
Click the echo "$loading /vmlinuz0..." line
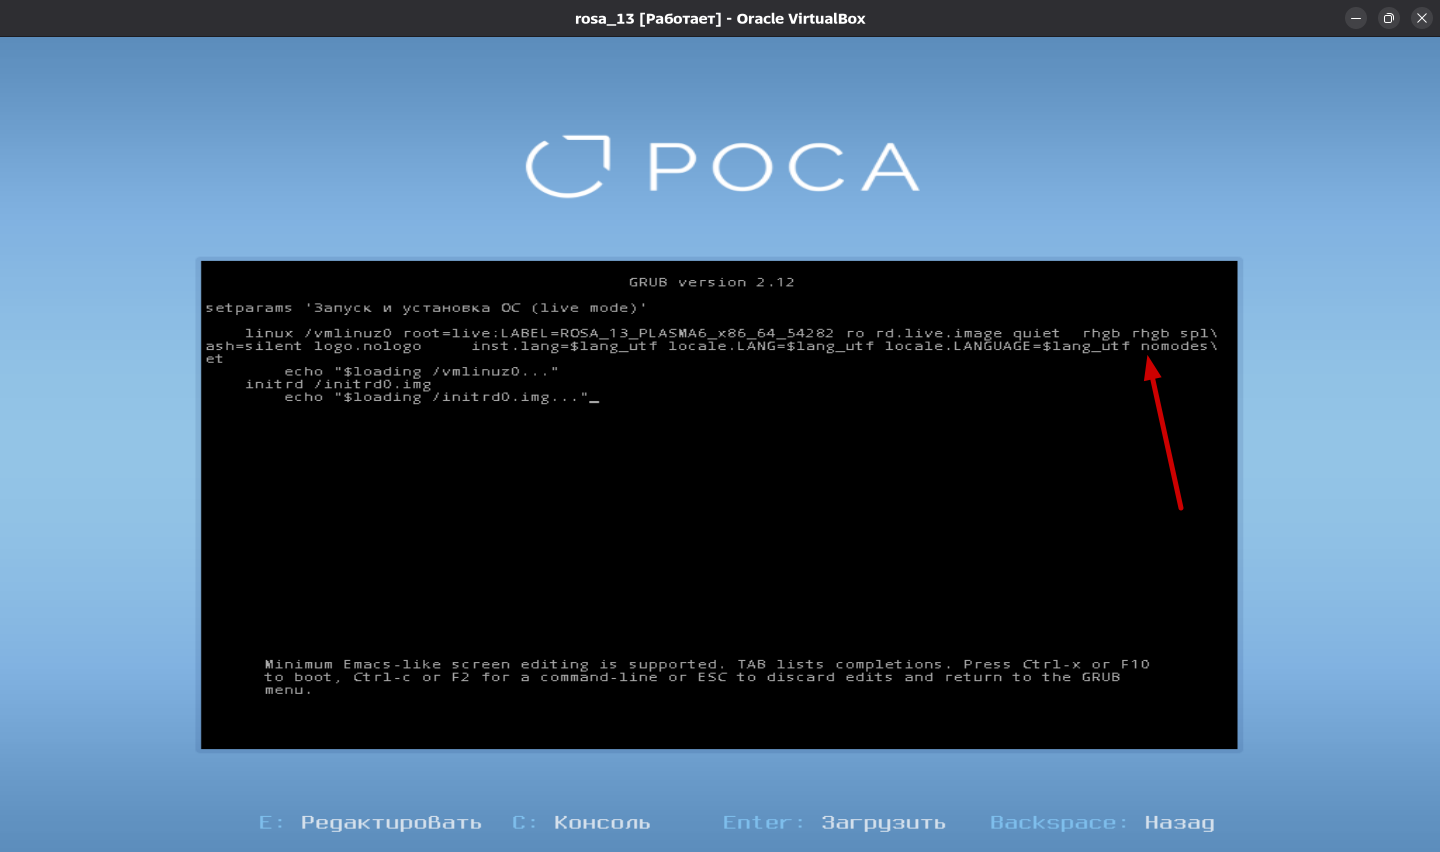click(421, 372)
